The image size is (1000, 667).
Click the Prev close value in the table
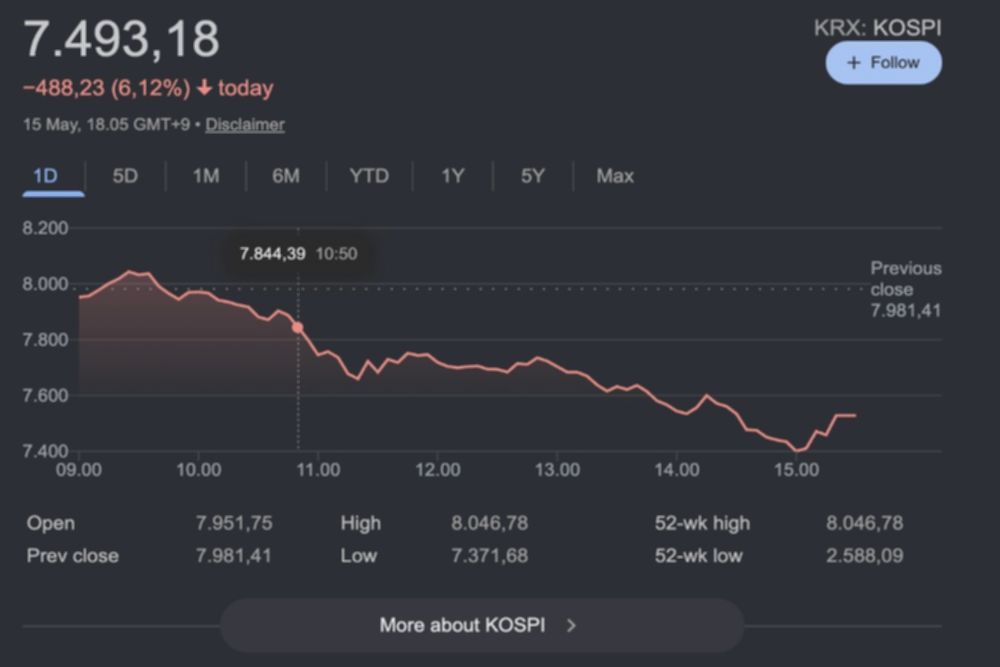pyautogui.click(x=233, y=555)
